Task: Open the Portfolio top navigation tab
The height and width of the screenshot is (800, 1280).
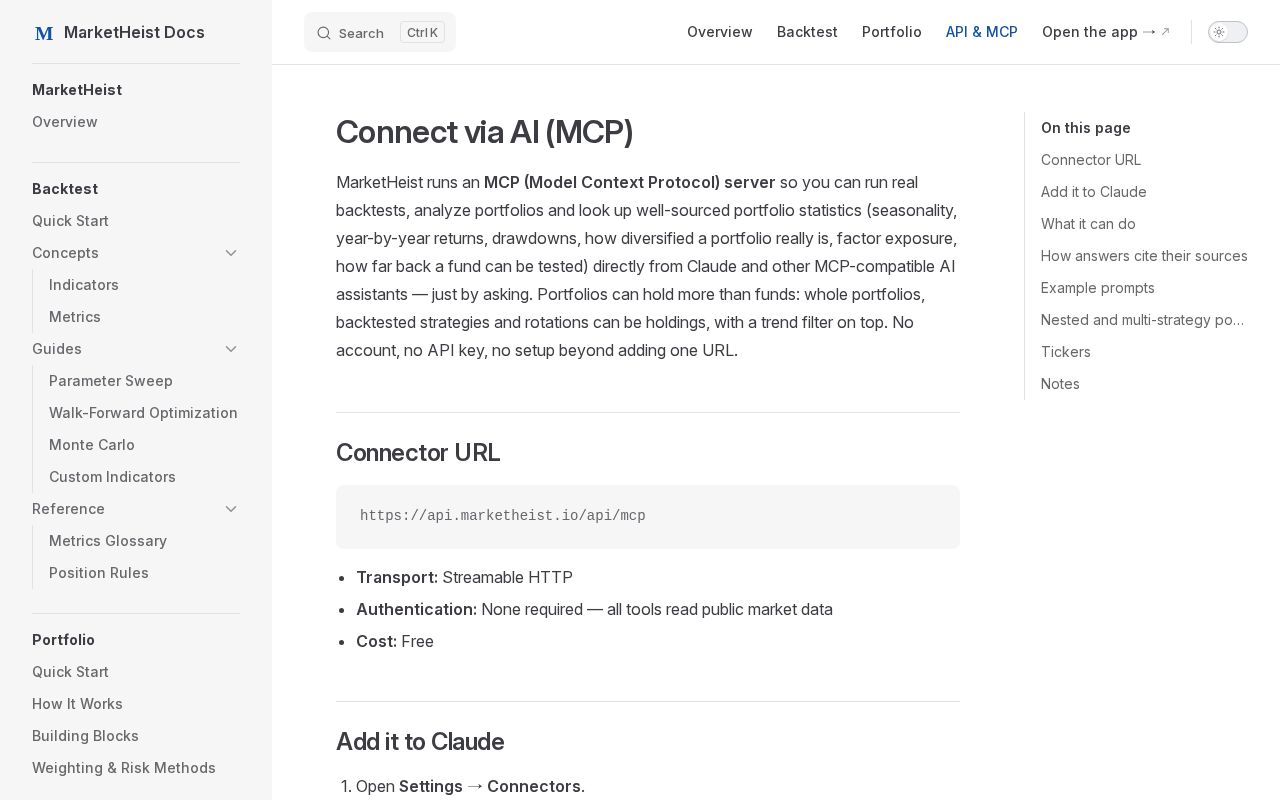Action: point(892,32)
